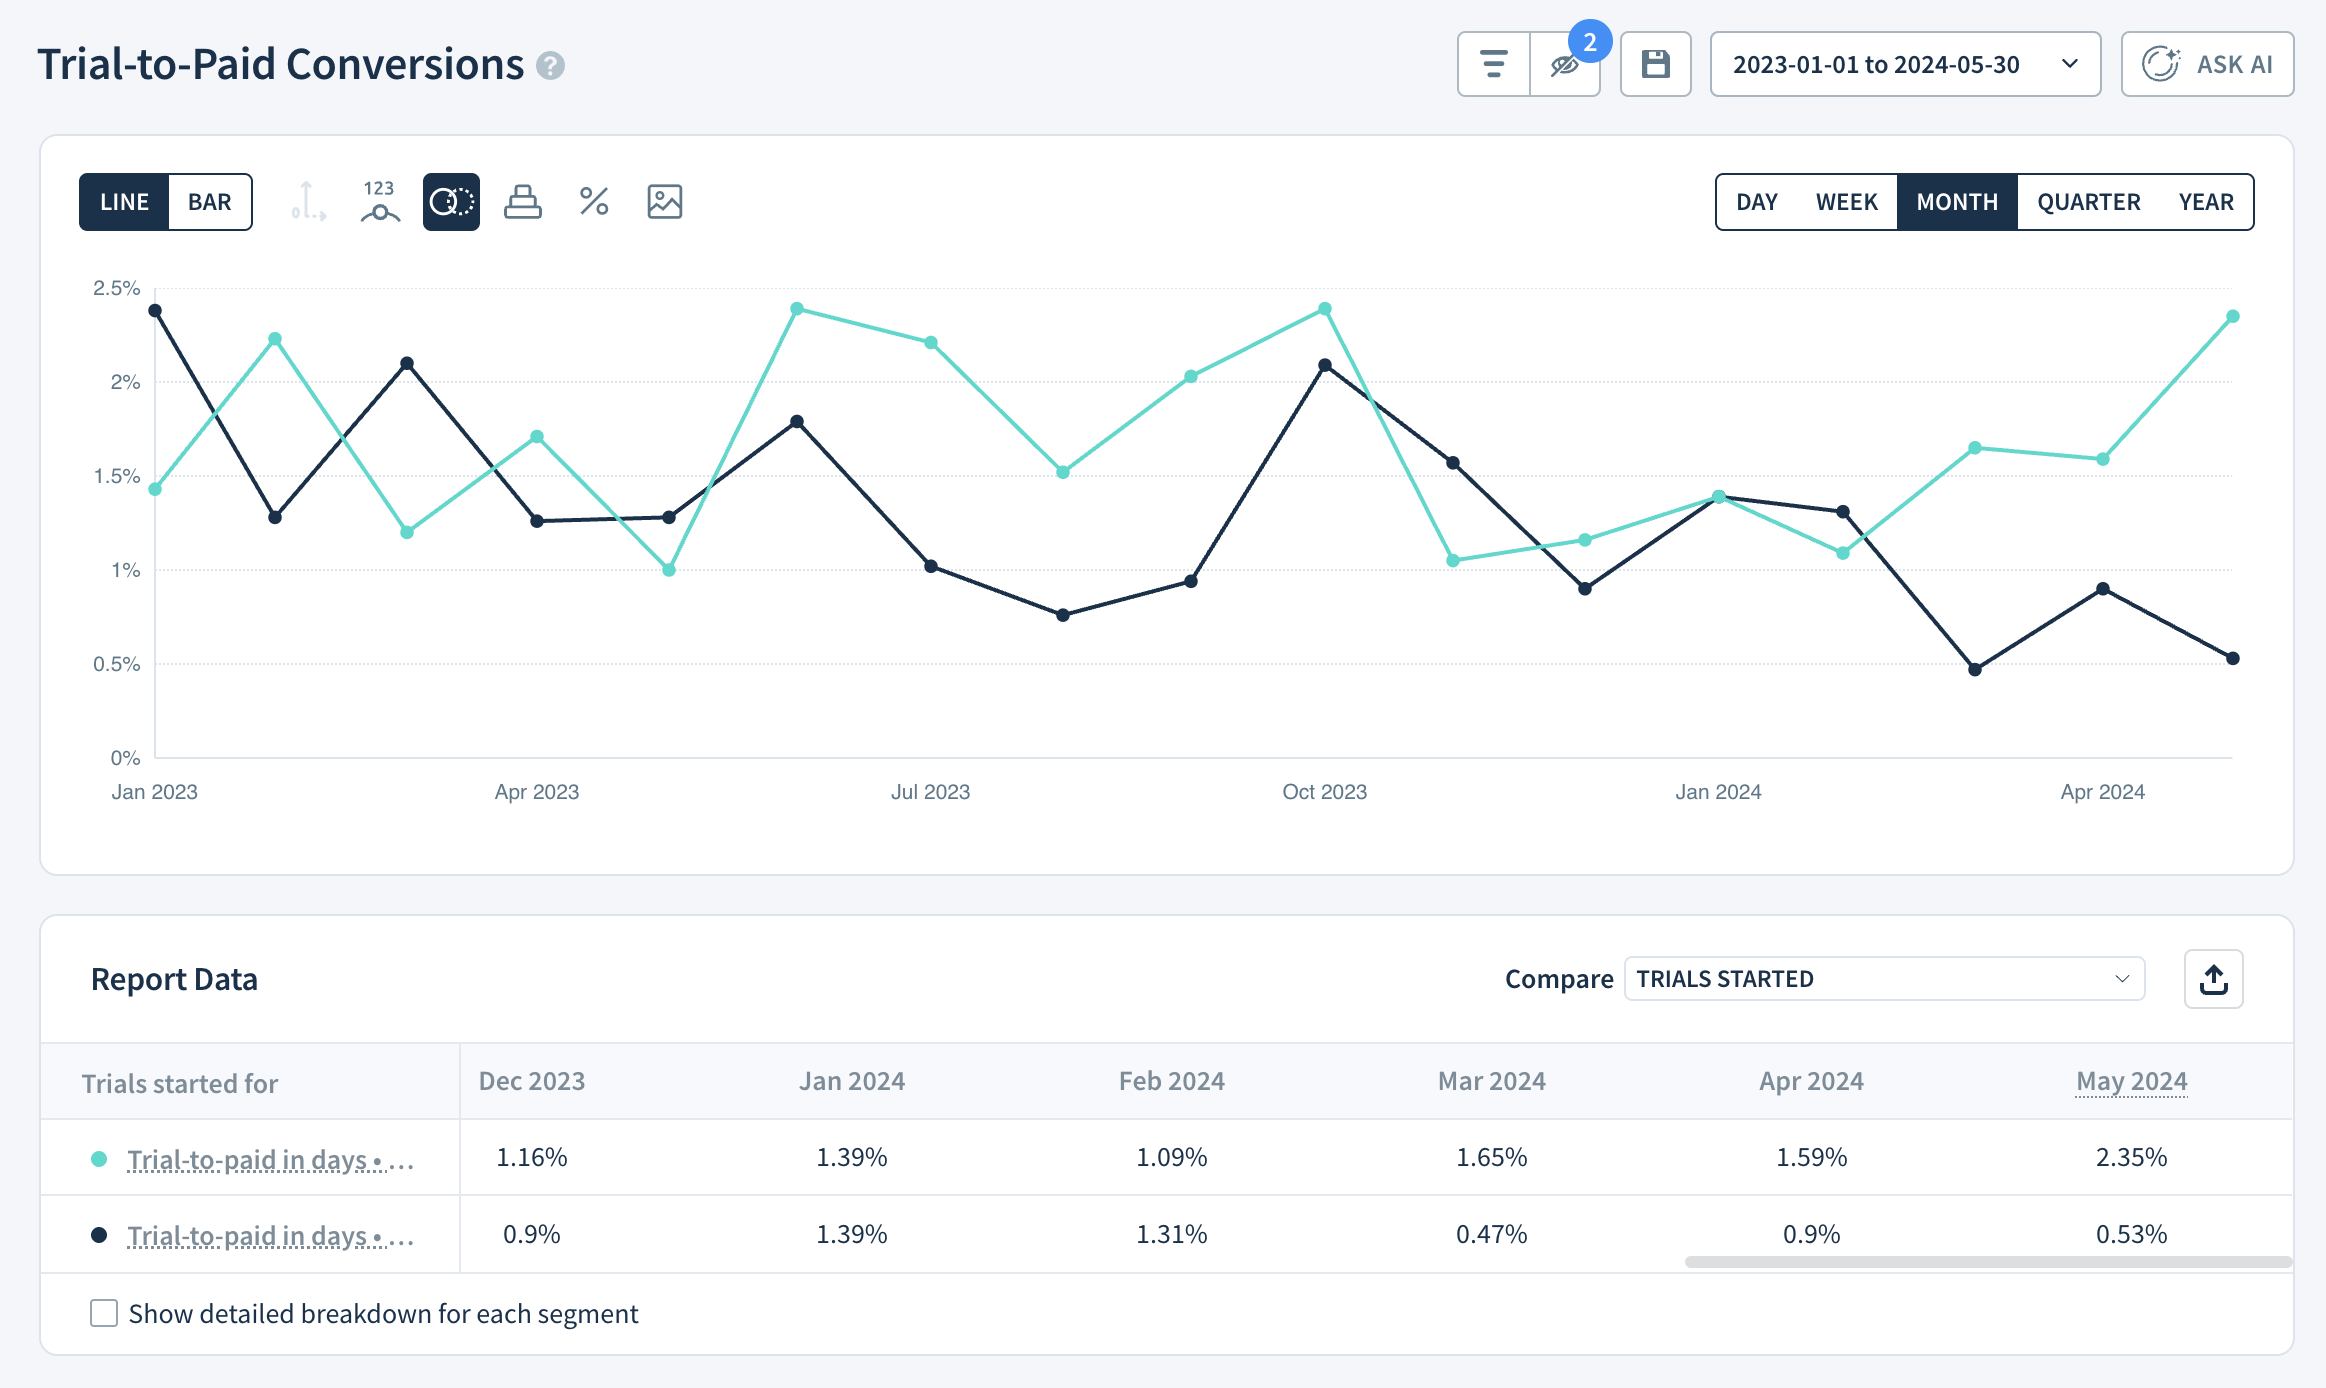The height and width of the screenshot is (1388, 2326).
Task: Click the 0.47% cell for Mar 2024
Action: pos(1492,1234)
